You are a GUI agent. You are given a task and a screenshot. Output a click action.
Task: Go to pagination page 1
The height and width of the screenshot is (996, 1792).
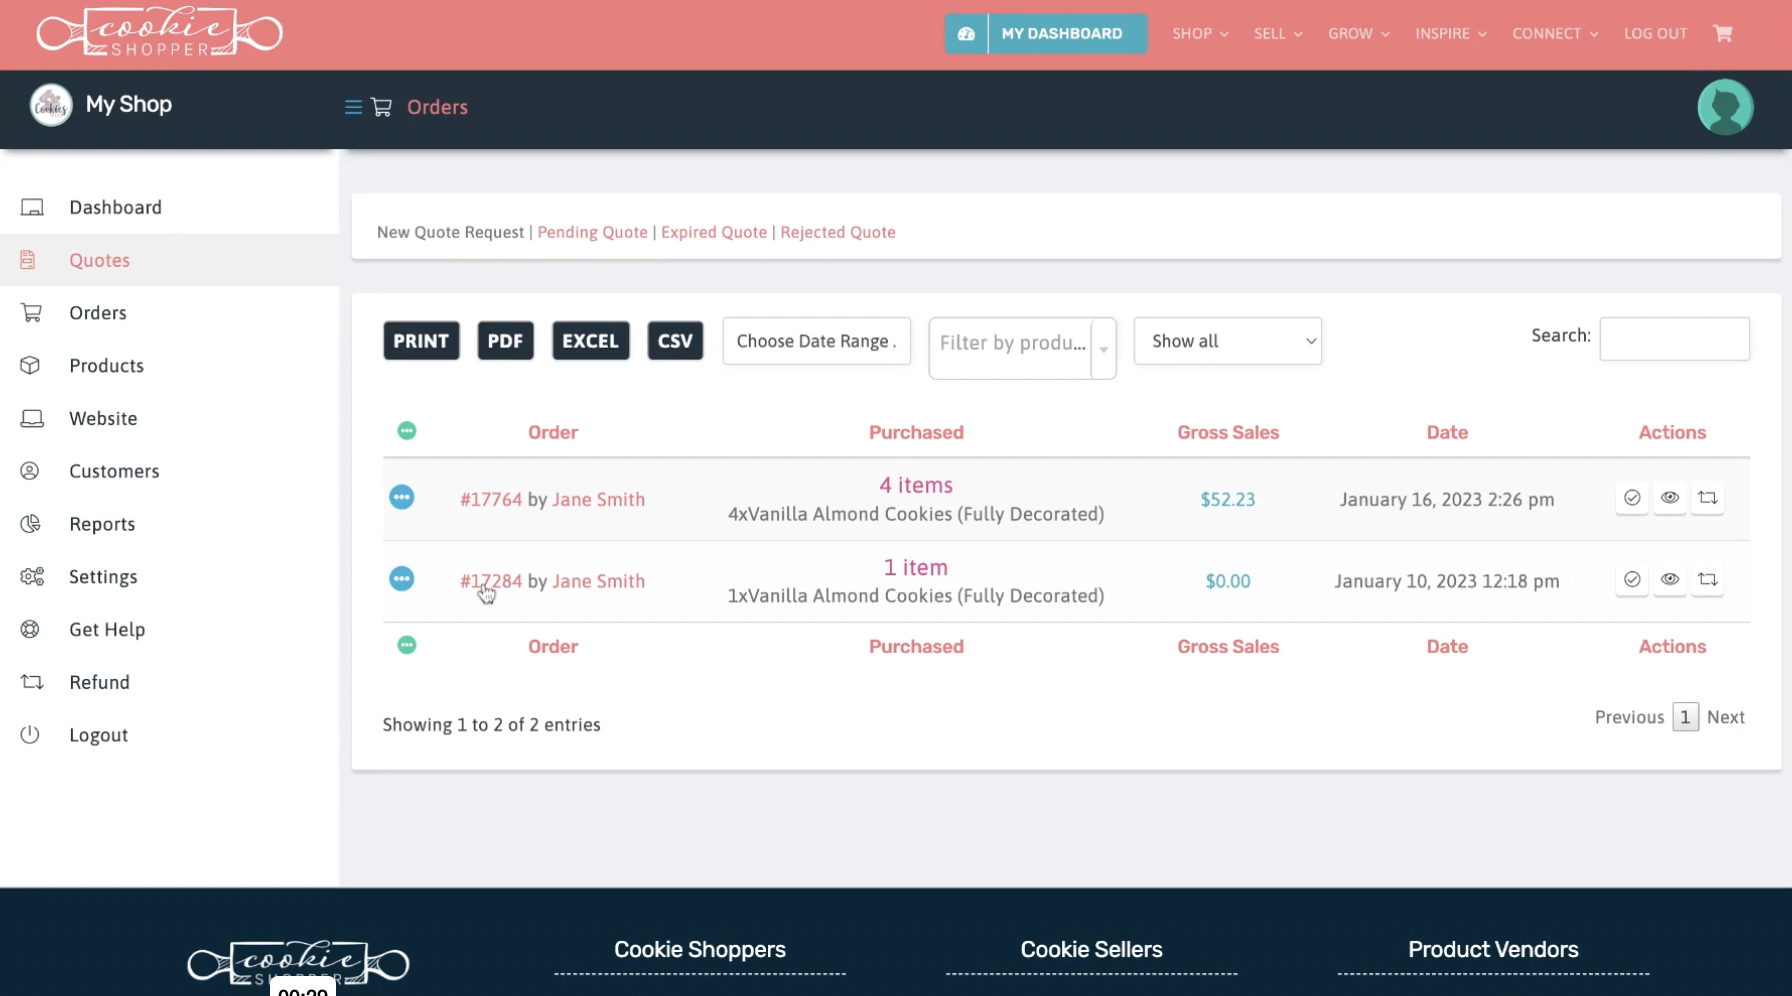pos(1685,717)
